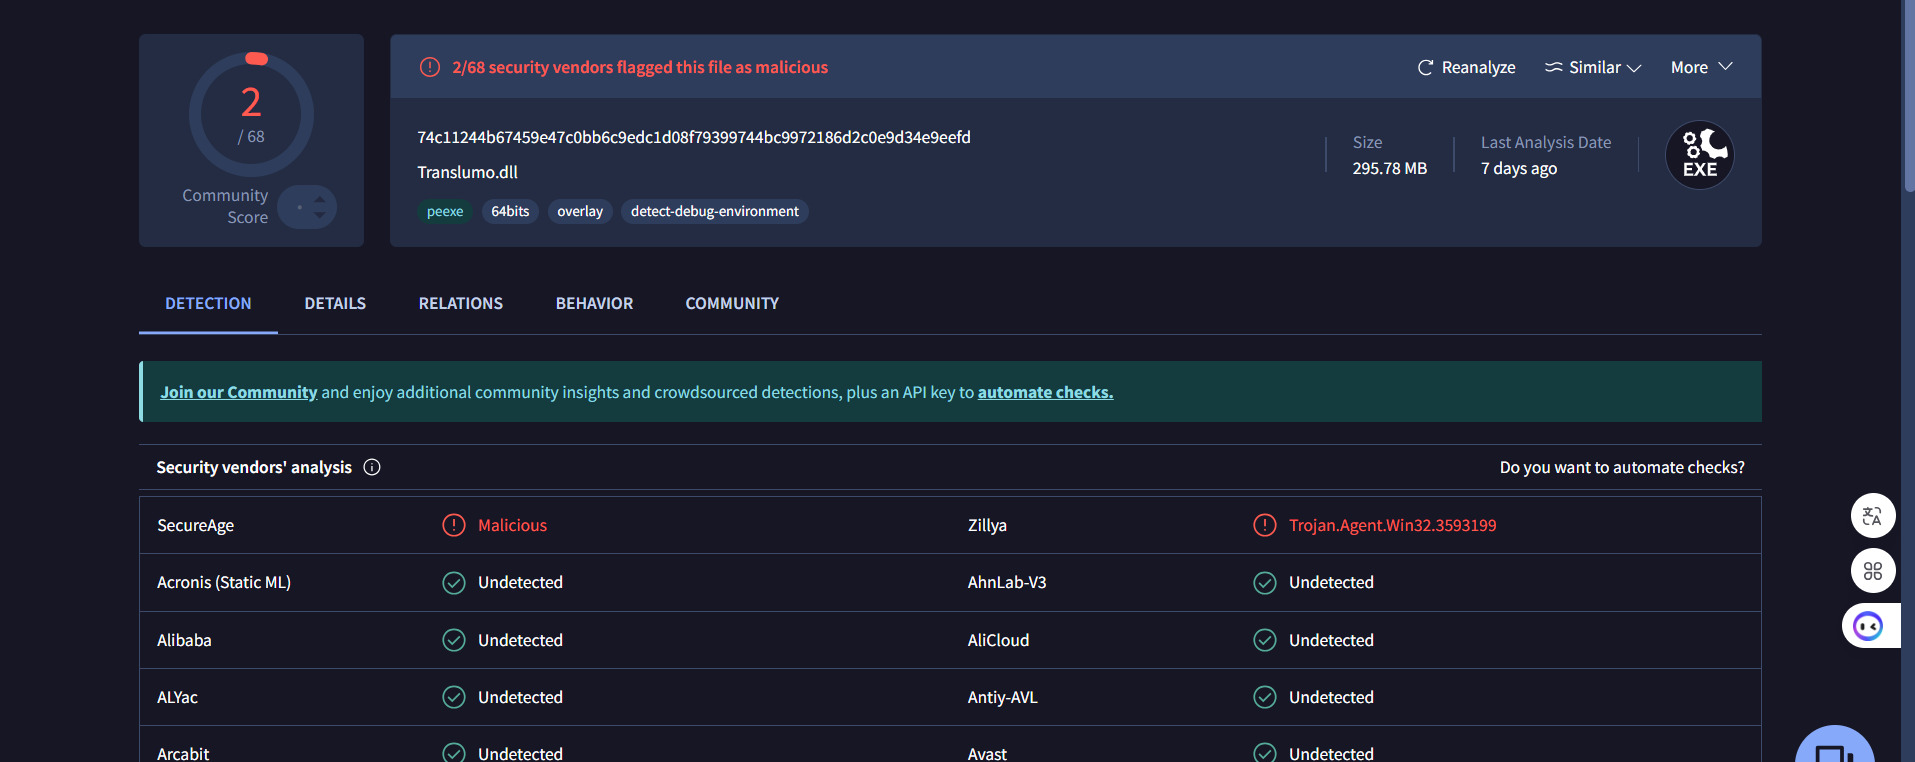Click the red alert icon beside SecureAge Malicious
The height and width of the screenshot is (762, 1915).
pyautogui.click(x=454, y=525)
